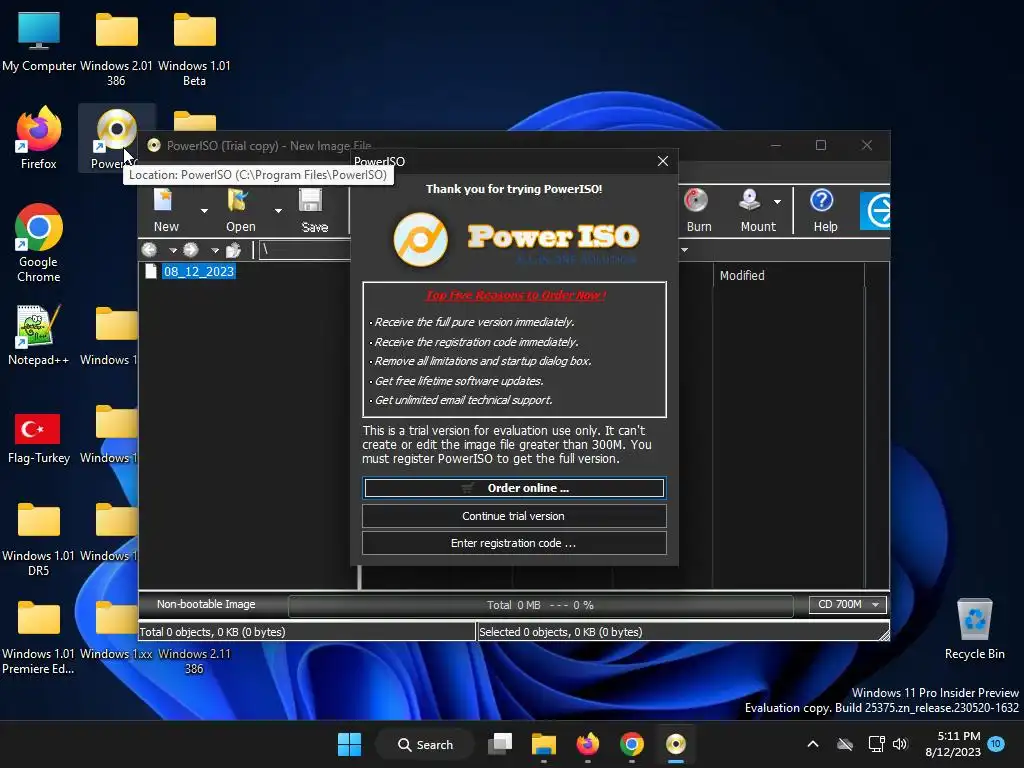The image size is (1024, 768).
Task: Click the taskbar Search box
Action: coord(425,744)
